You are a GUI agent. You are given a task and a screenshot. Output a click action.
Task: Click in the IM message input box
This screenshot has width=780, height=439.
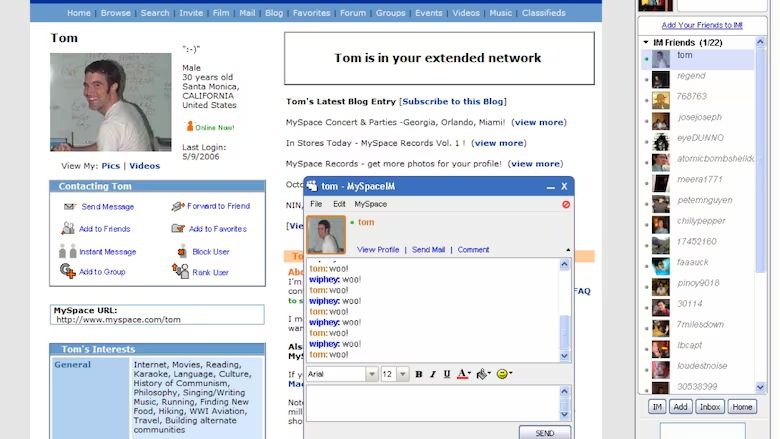(x=433, y=403)
